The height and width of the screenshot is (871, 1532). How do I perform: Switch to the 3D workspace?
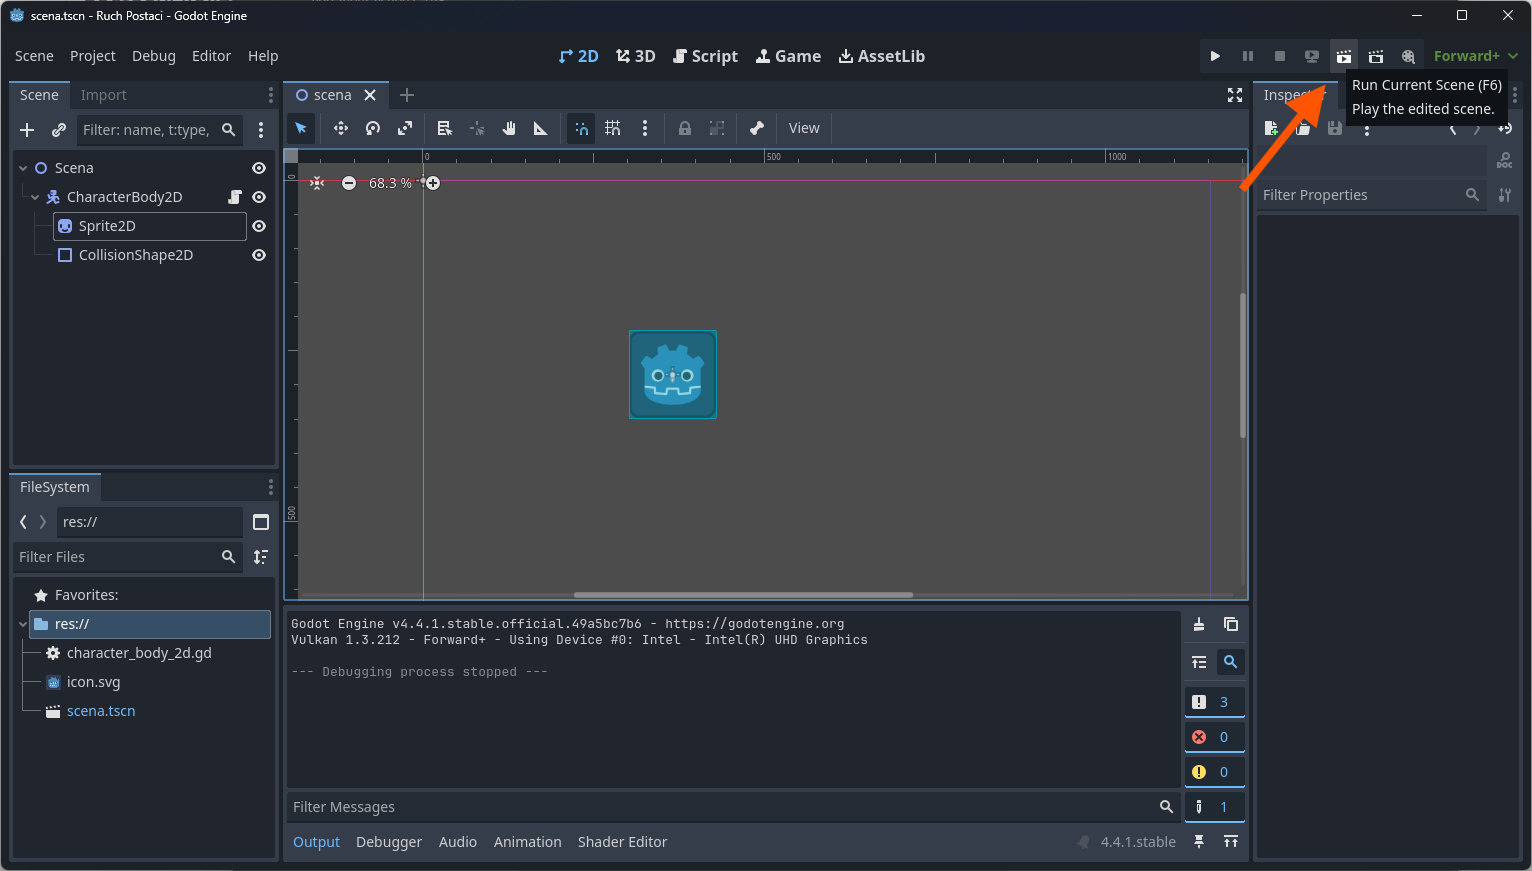636,56
